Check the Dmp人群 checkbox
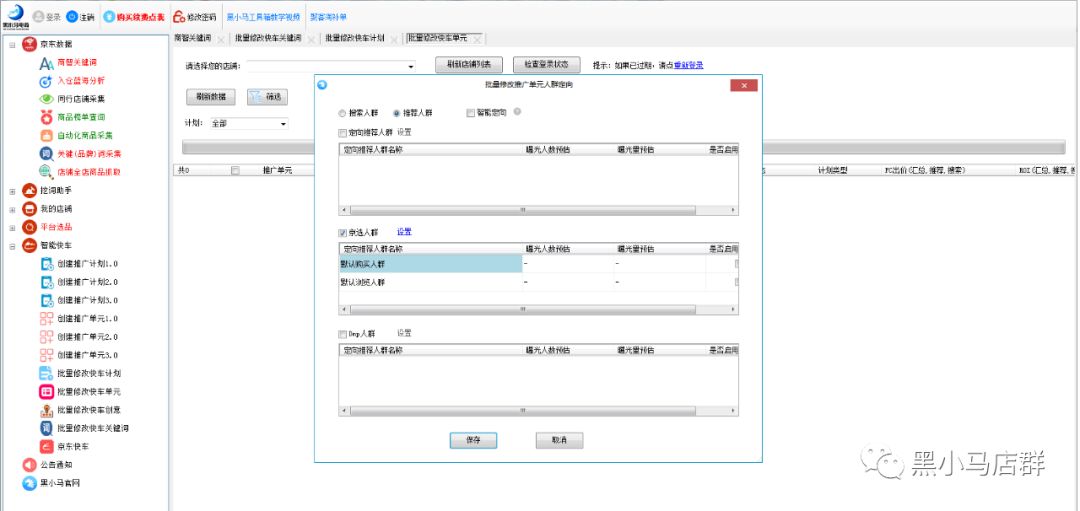1080x511 pixels. tap(342, 334)
